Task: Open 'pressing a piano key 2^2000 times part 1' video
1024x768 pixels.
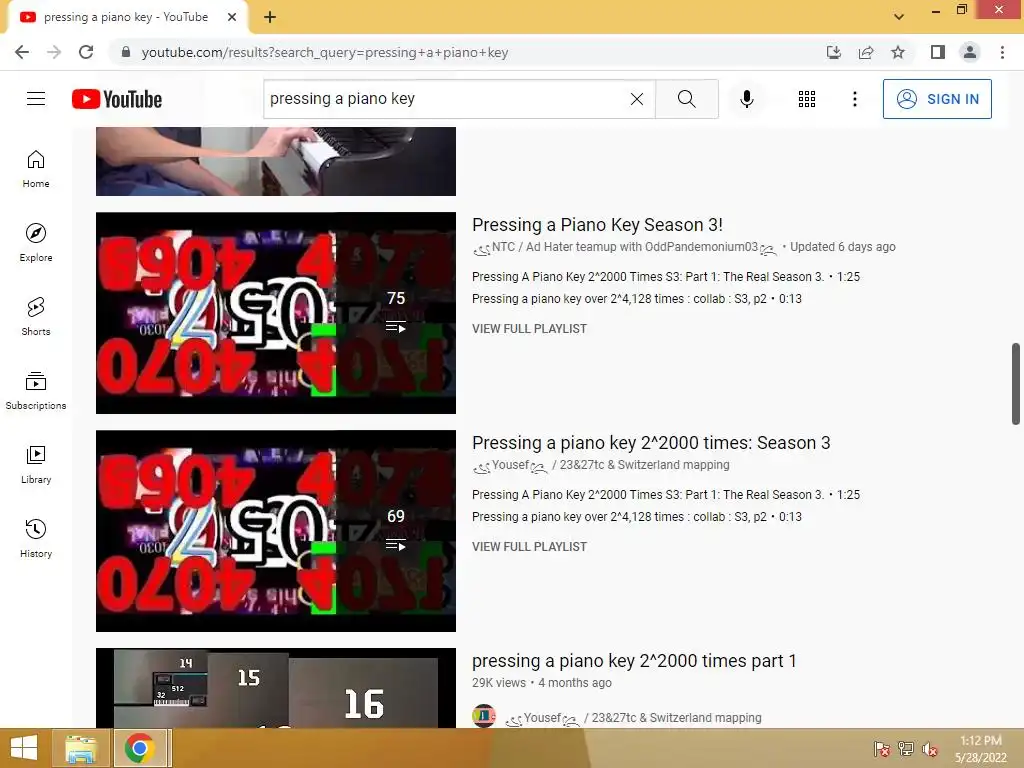Action: [x=634, y=661]
